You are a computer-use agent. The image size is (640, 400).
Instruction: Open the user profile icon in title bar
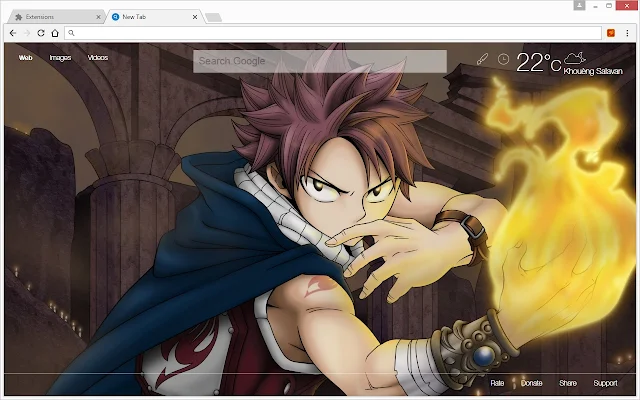pos(579,5)
